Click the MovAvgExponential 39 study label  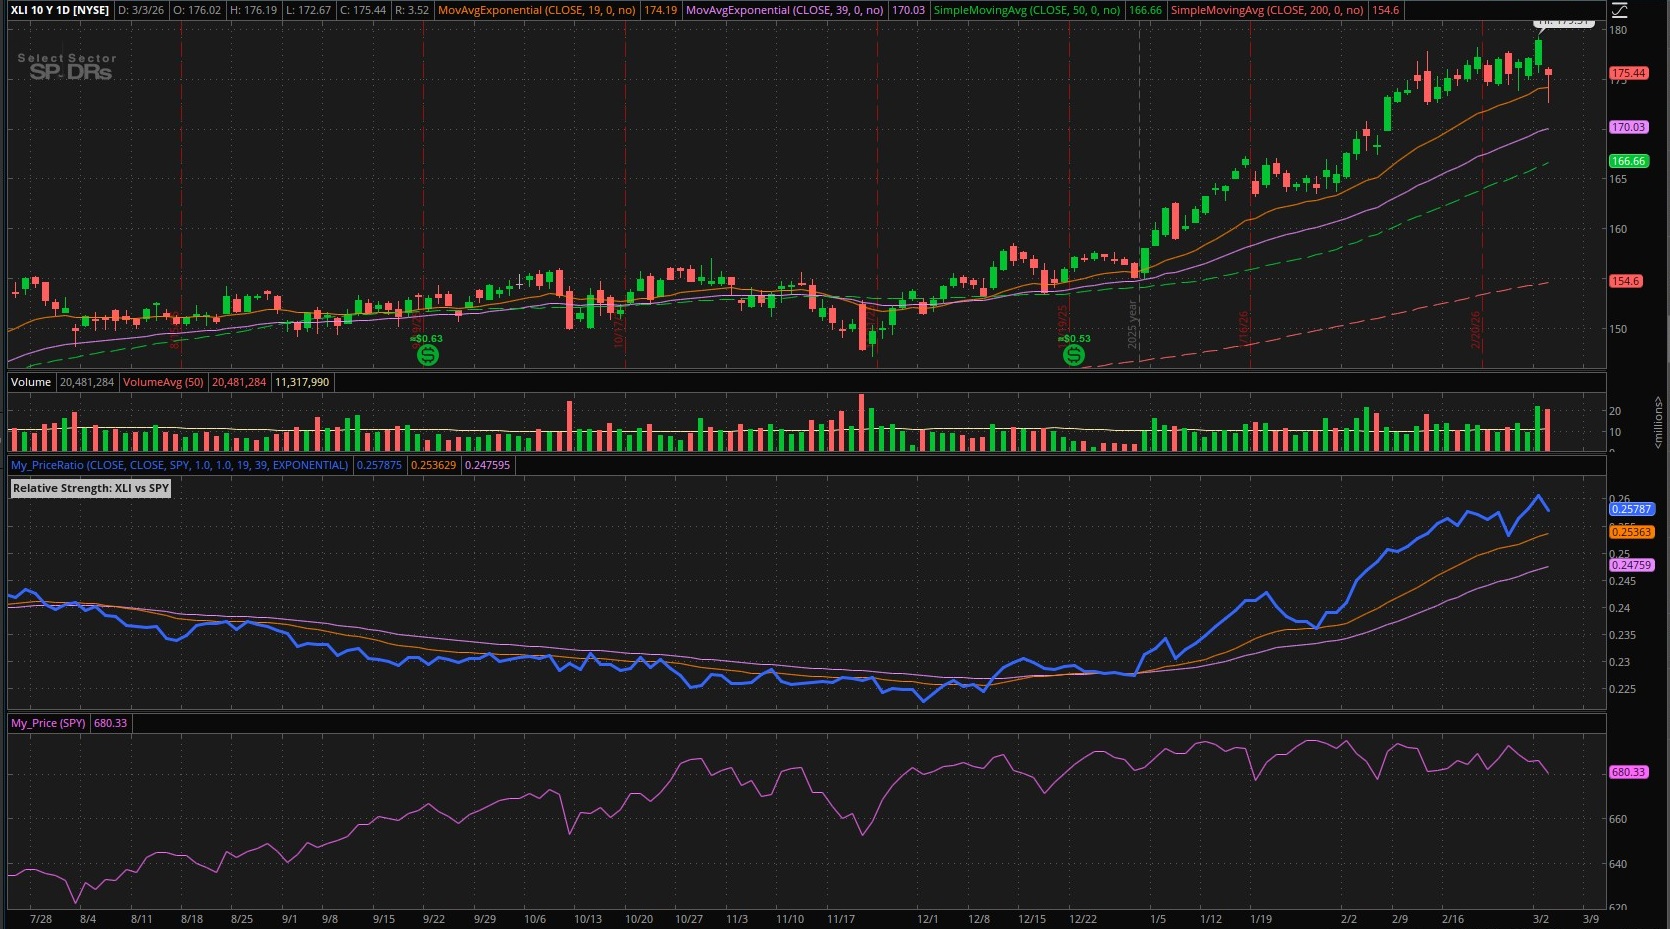(785, 10)
